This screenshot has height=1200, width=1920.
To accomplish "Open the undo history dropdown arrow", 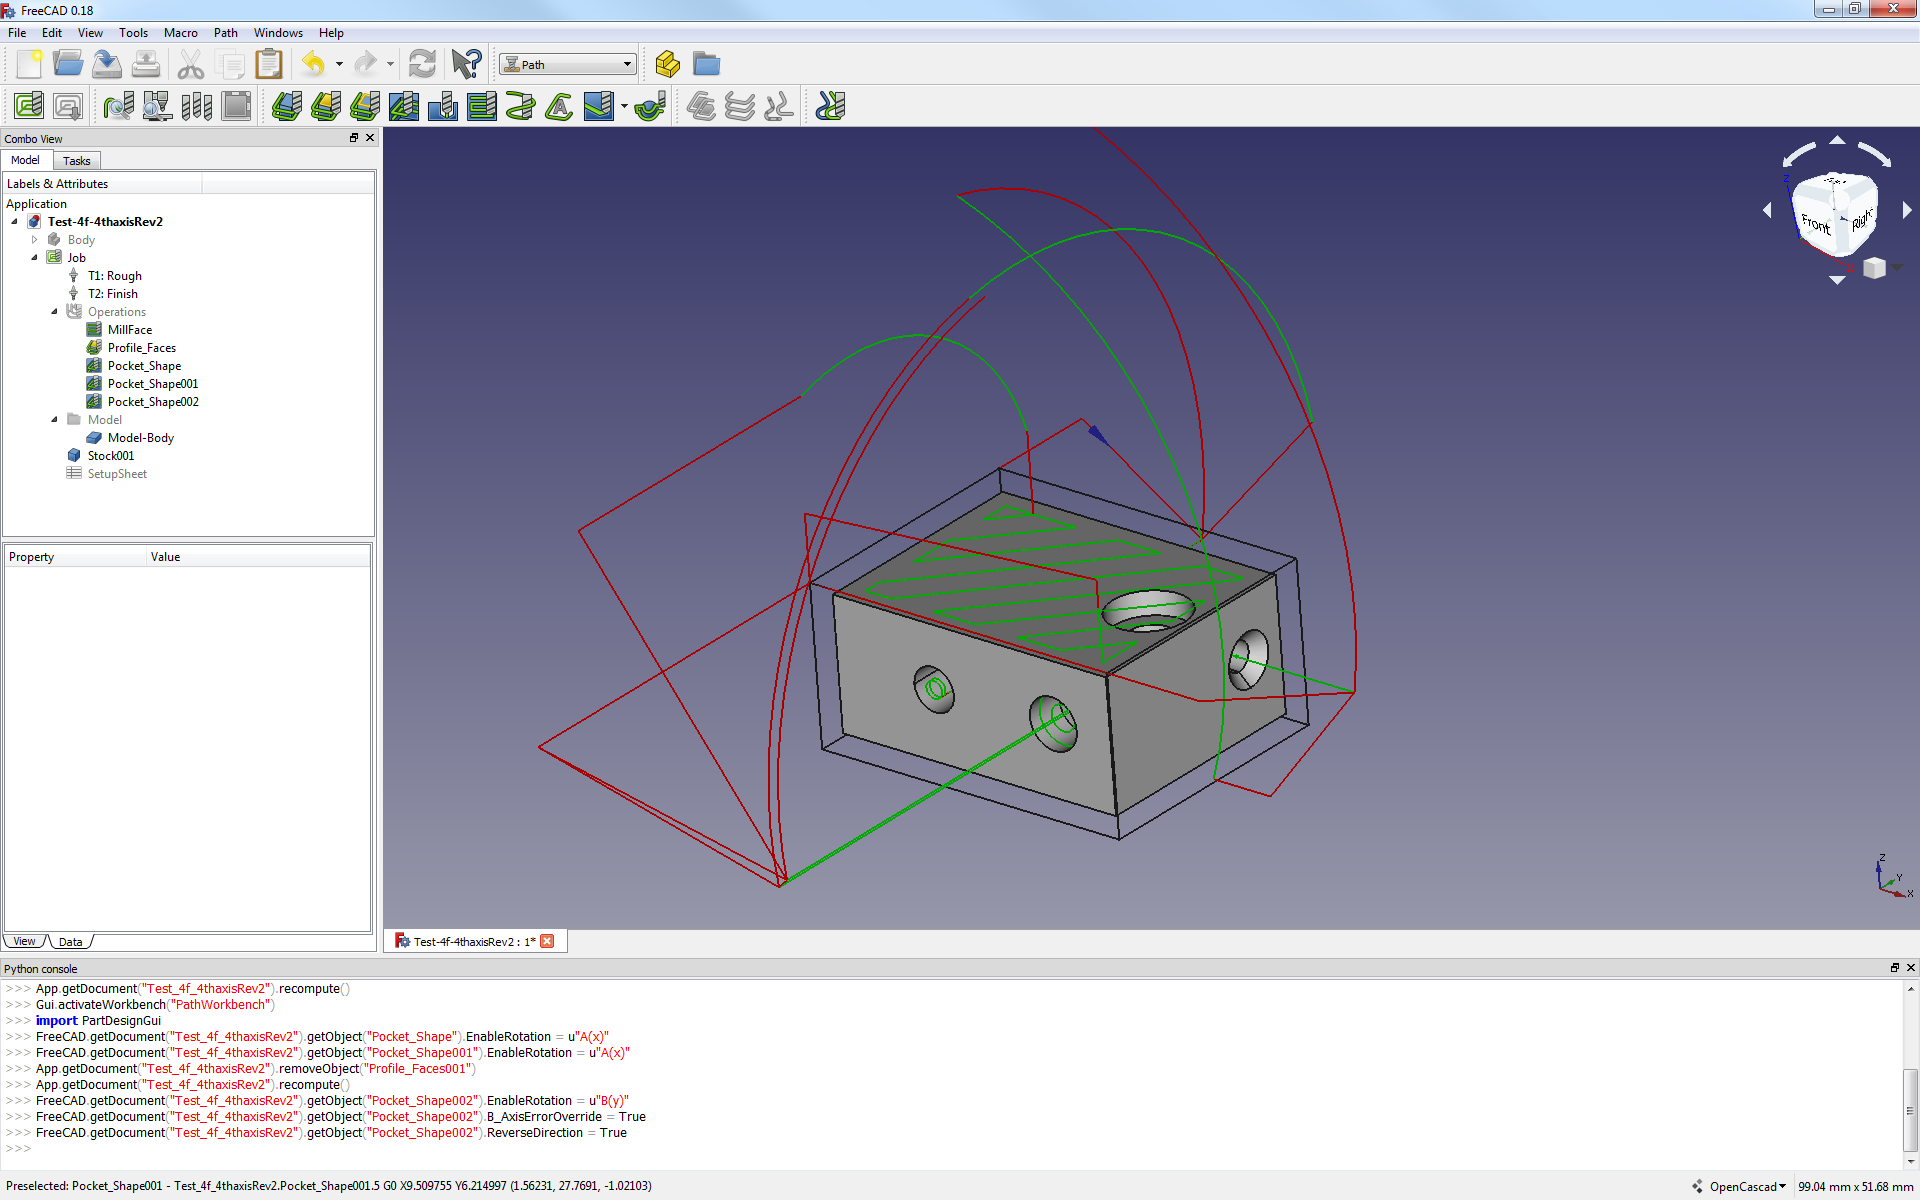I will 340,65.
